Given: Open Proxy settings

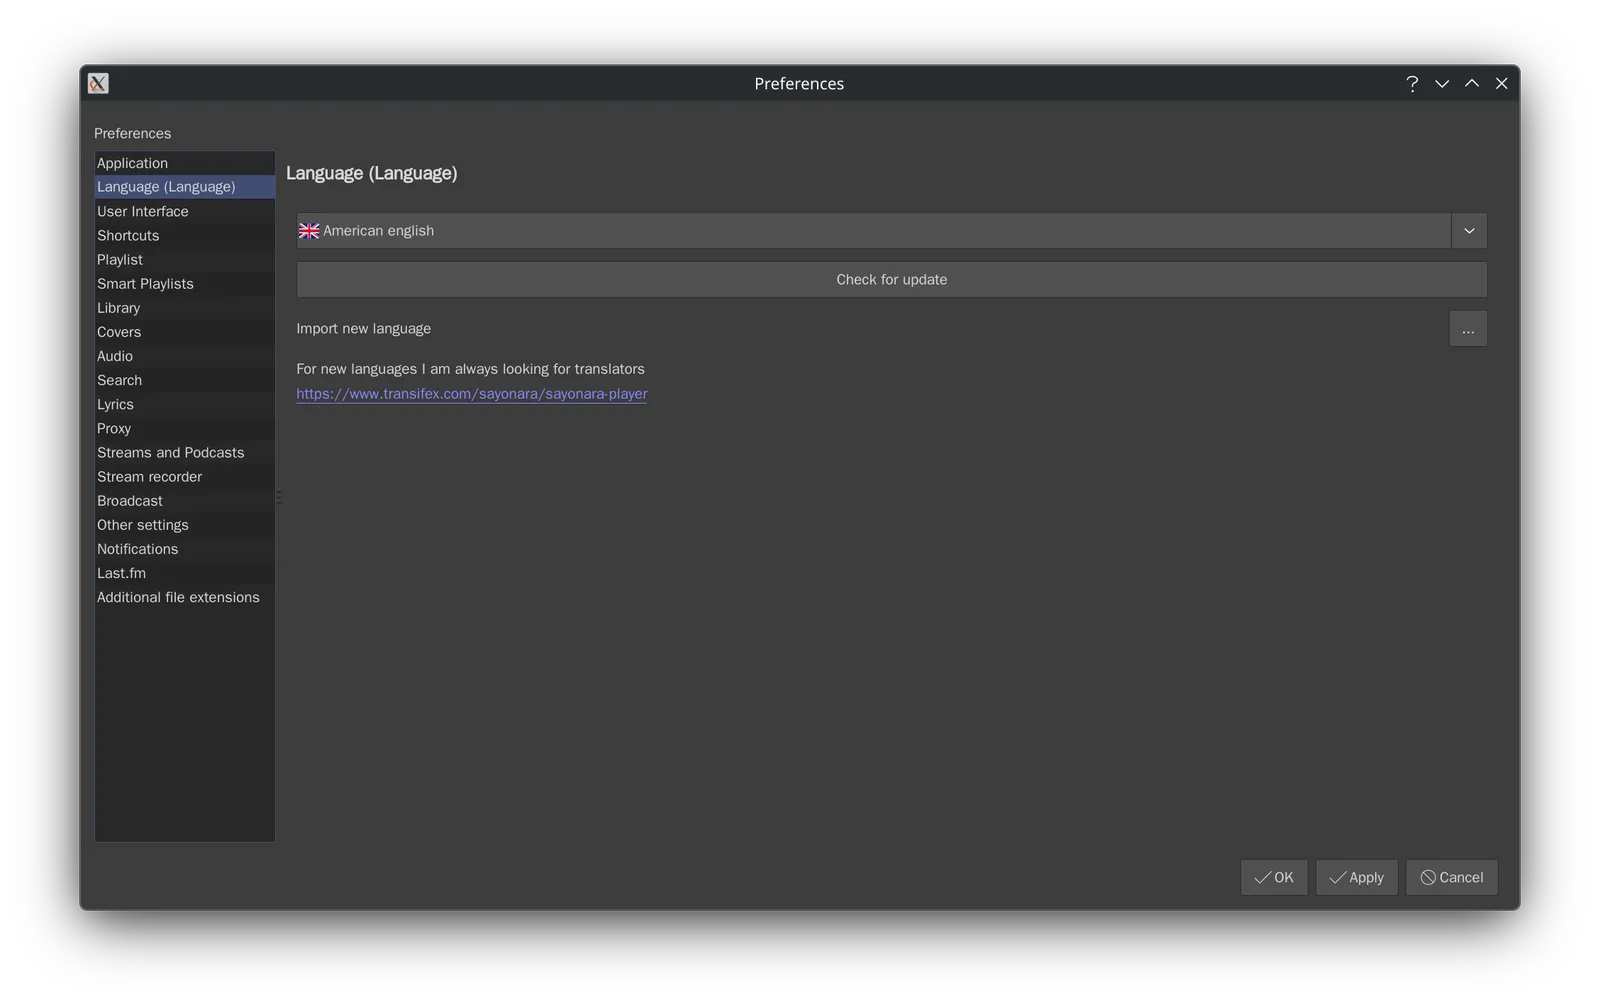Looking at the screenshot, I should click(185, 428).
